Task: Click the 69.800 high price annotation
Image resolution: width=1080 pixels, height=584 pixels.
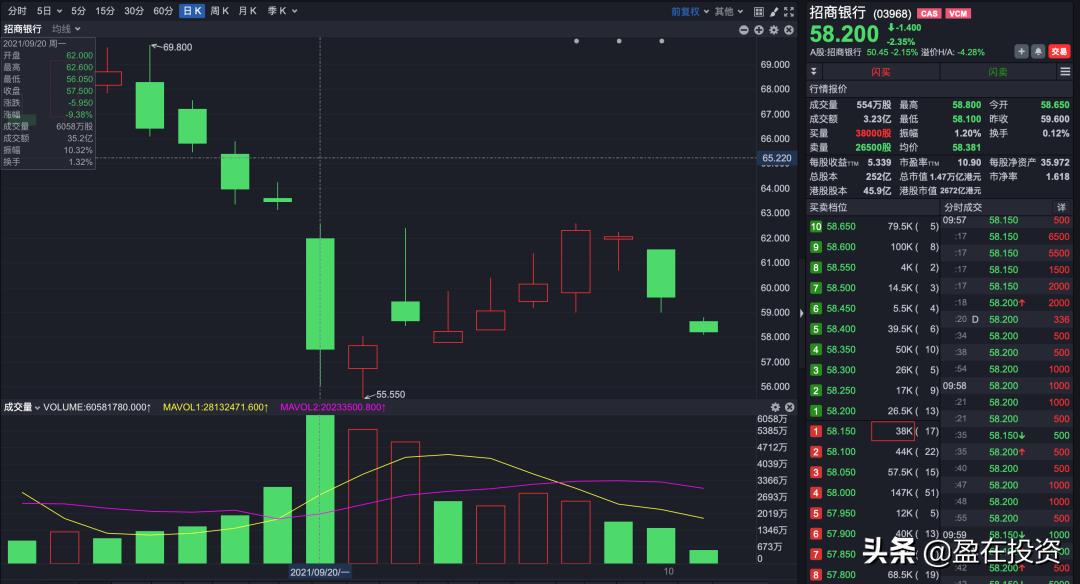Action: pyautogui.click(x=177, y=48)
